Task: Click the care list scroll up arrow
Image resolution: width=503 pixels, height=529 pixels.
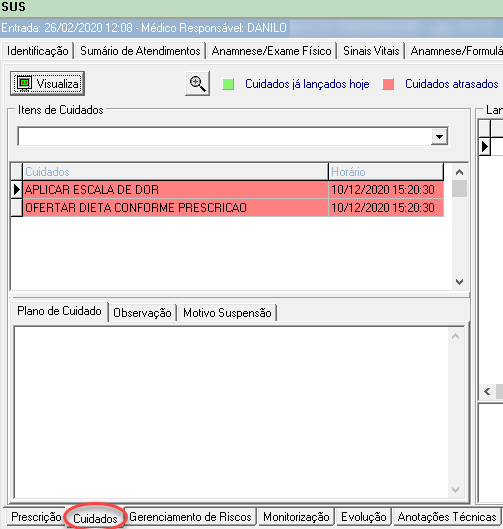Action: (x=459, y=172)
